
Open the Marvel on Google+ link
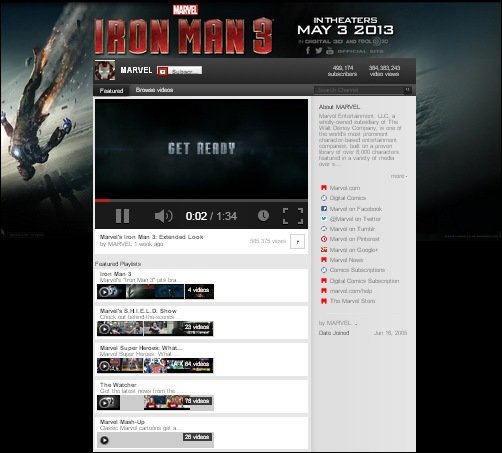point(353,250)
